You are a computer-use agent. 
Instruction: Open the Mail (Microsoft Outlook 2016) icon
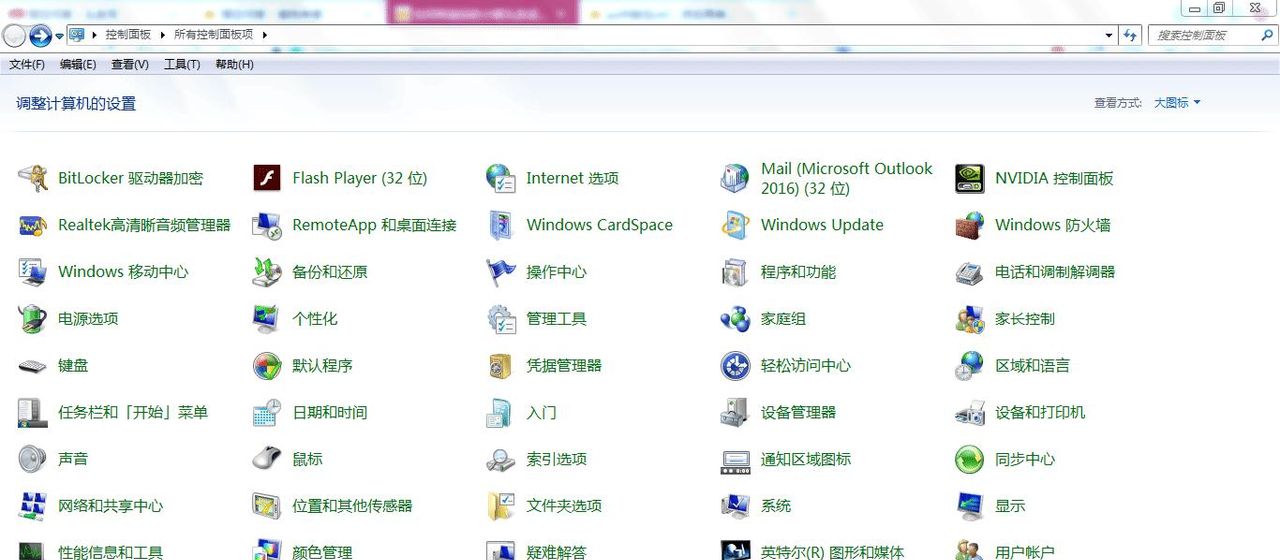[735, 178]
